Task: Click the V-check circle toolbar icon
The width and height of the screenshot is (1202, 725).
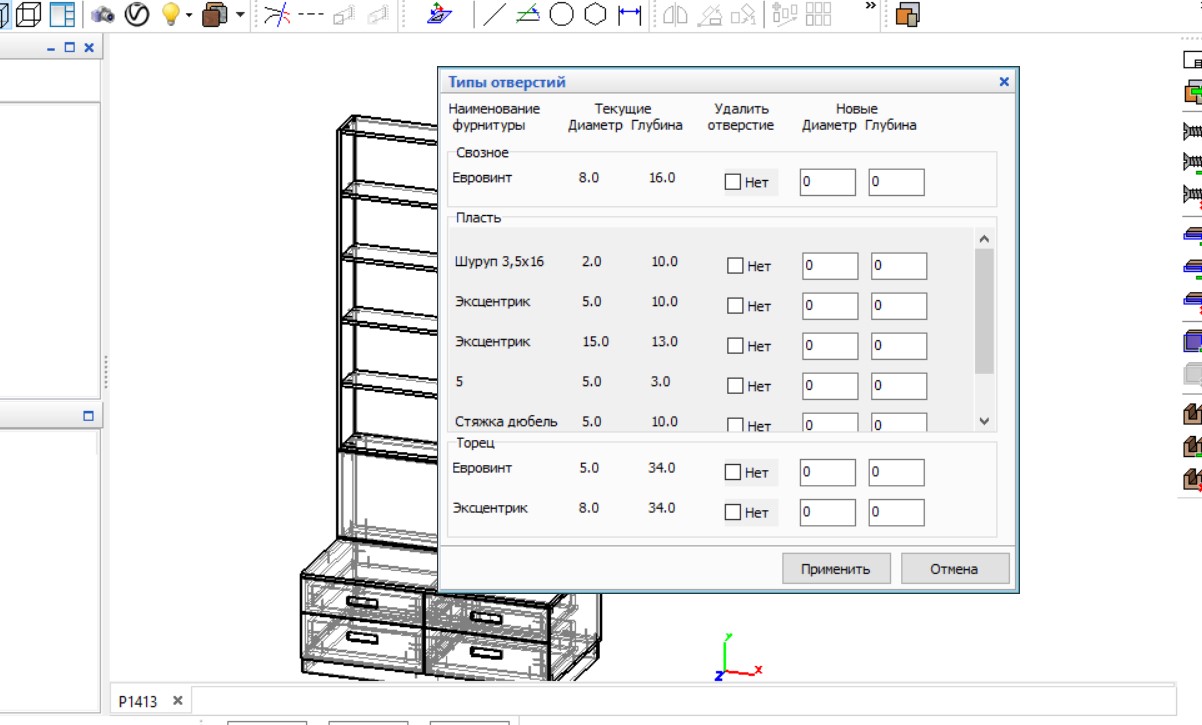Action: (x=136, y=15)
